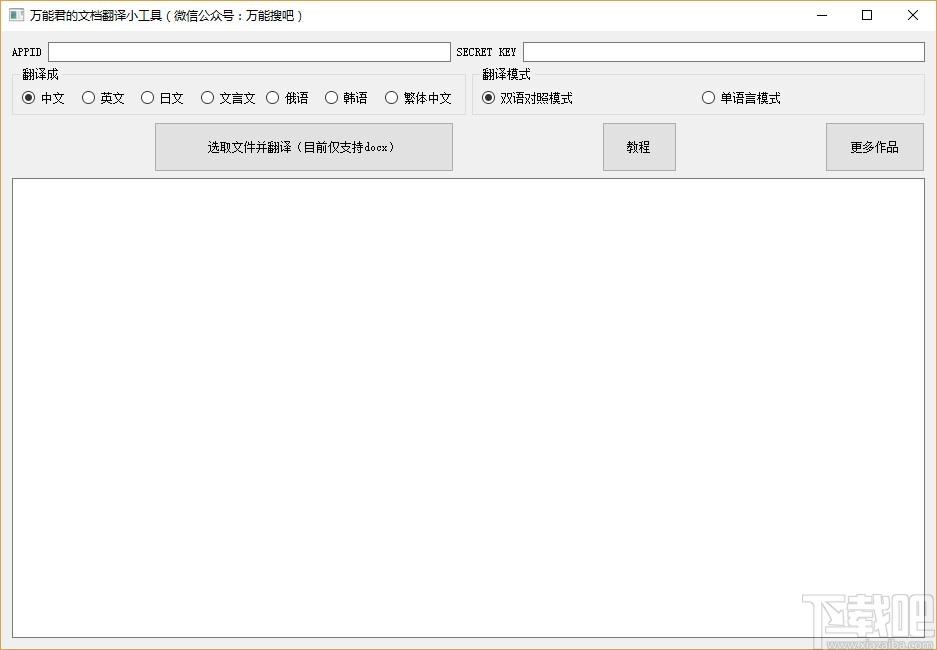Click the 选取文件并翻译 button
The height and width of the screenshot is (650, 937).
tap(303, 146)
